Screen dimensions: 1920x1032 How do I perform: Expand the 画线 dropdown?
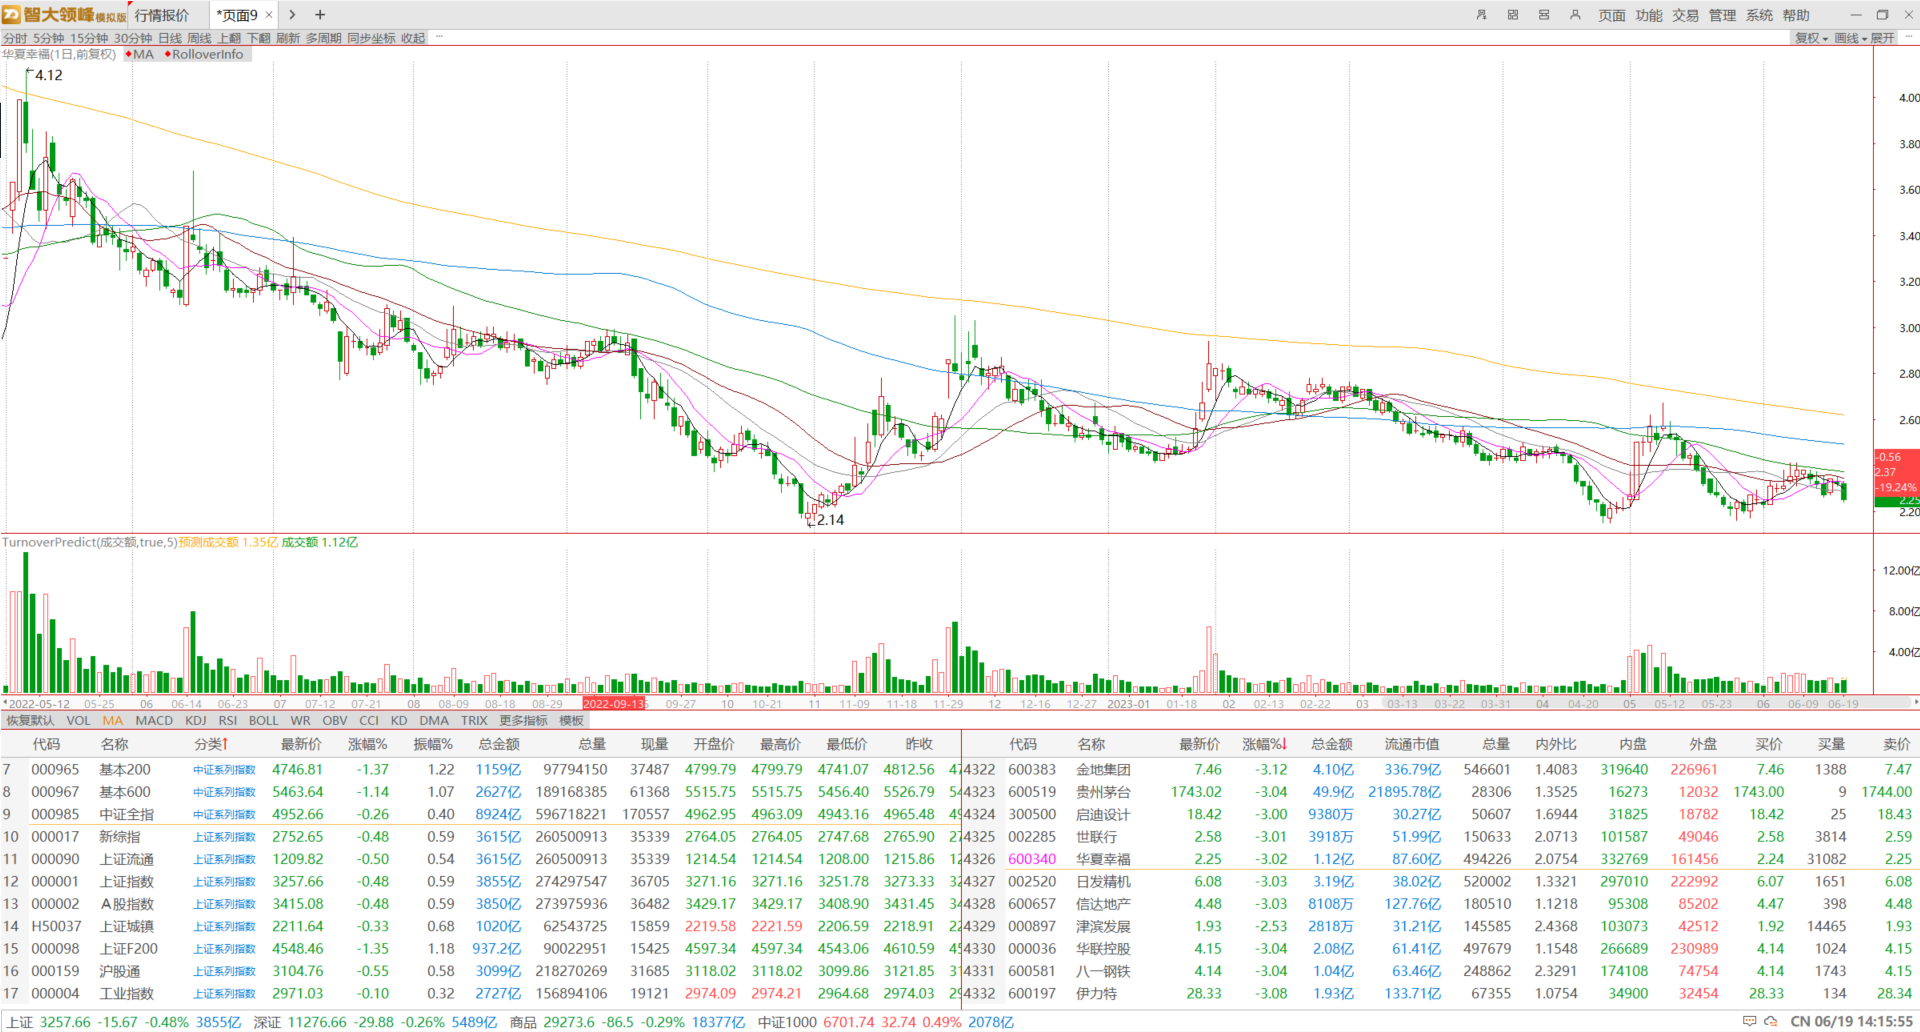pyautogui.click(x=1851, y=38)
